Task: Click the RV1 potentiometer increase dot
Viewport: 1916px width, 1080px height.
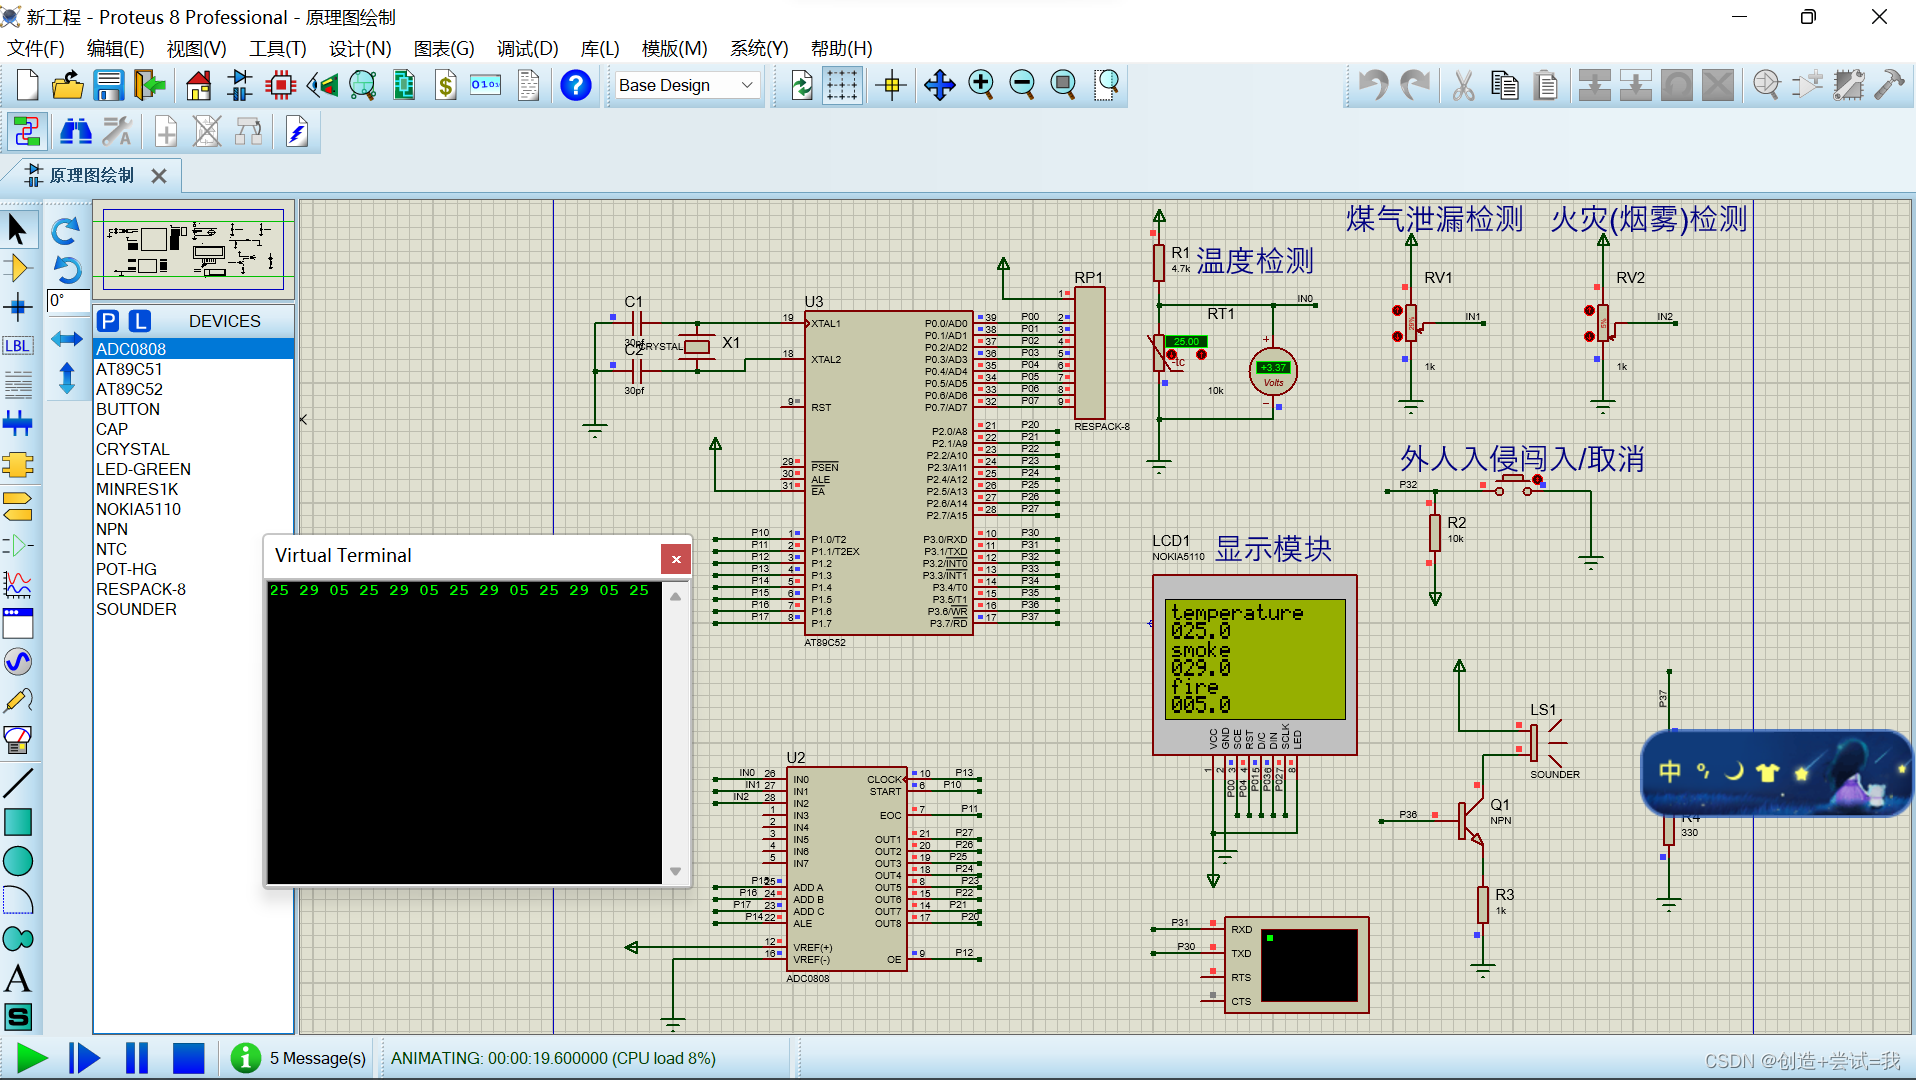Action: click(1397, 311)
